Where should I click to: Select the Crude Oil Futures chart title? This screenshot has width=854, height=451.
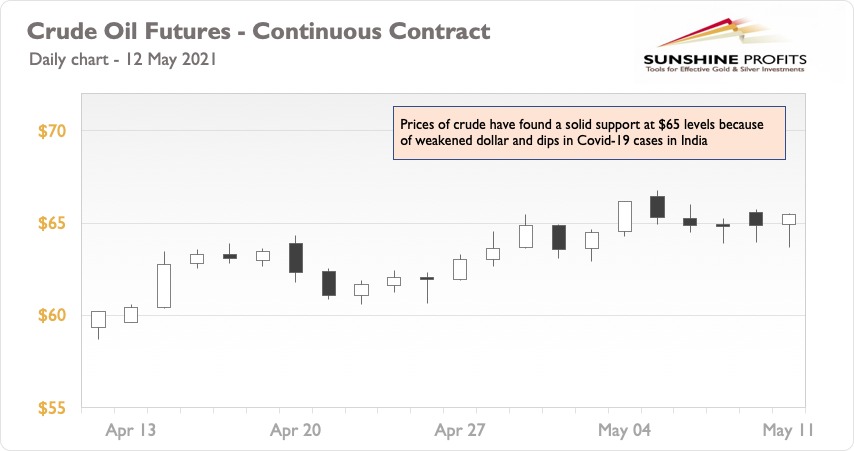[259, 31]
